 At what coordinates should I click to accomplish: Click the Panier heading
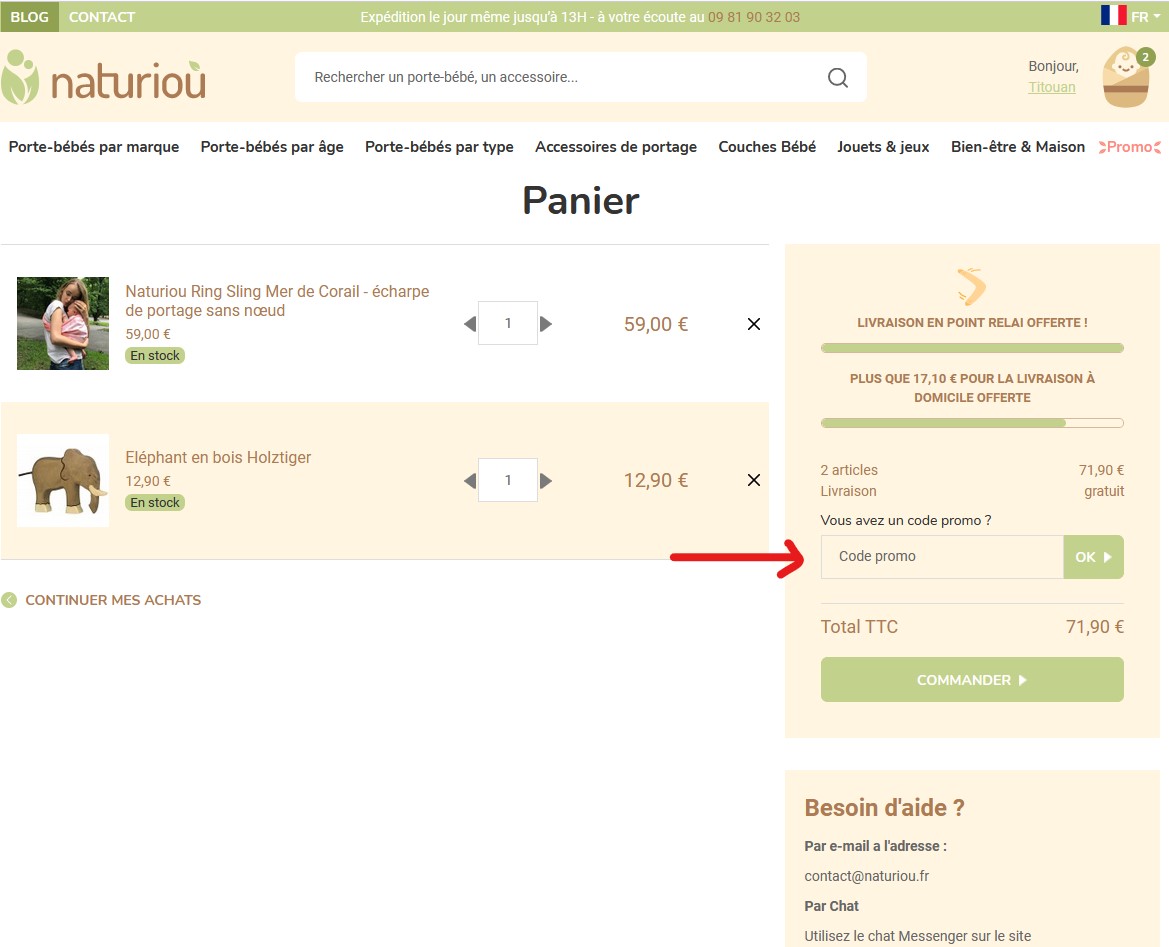(581, 201)
